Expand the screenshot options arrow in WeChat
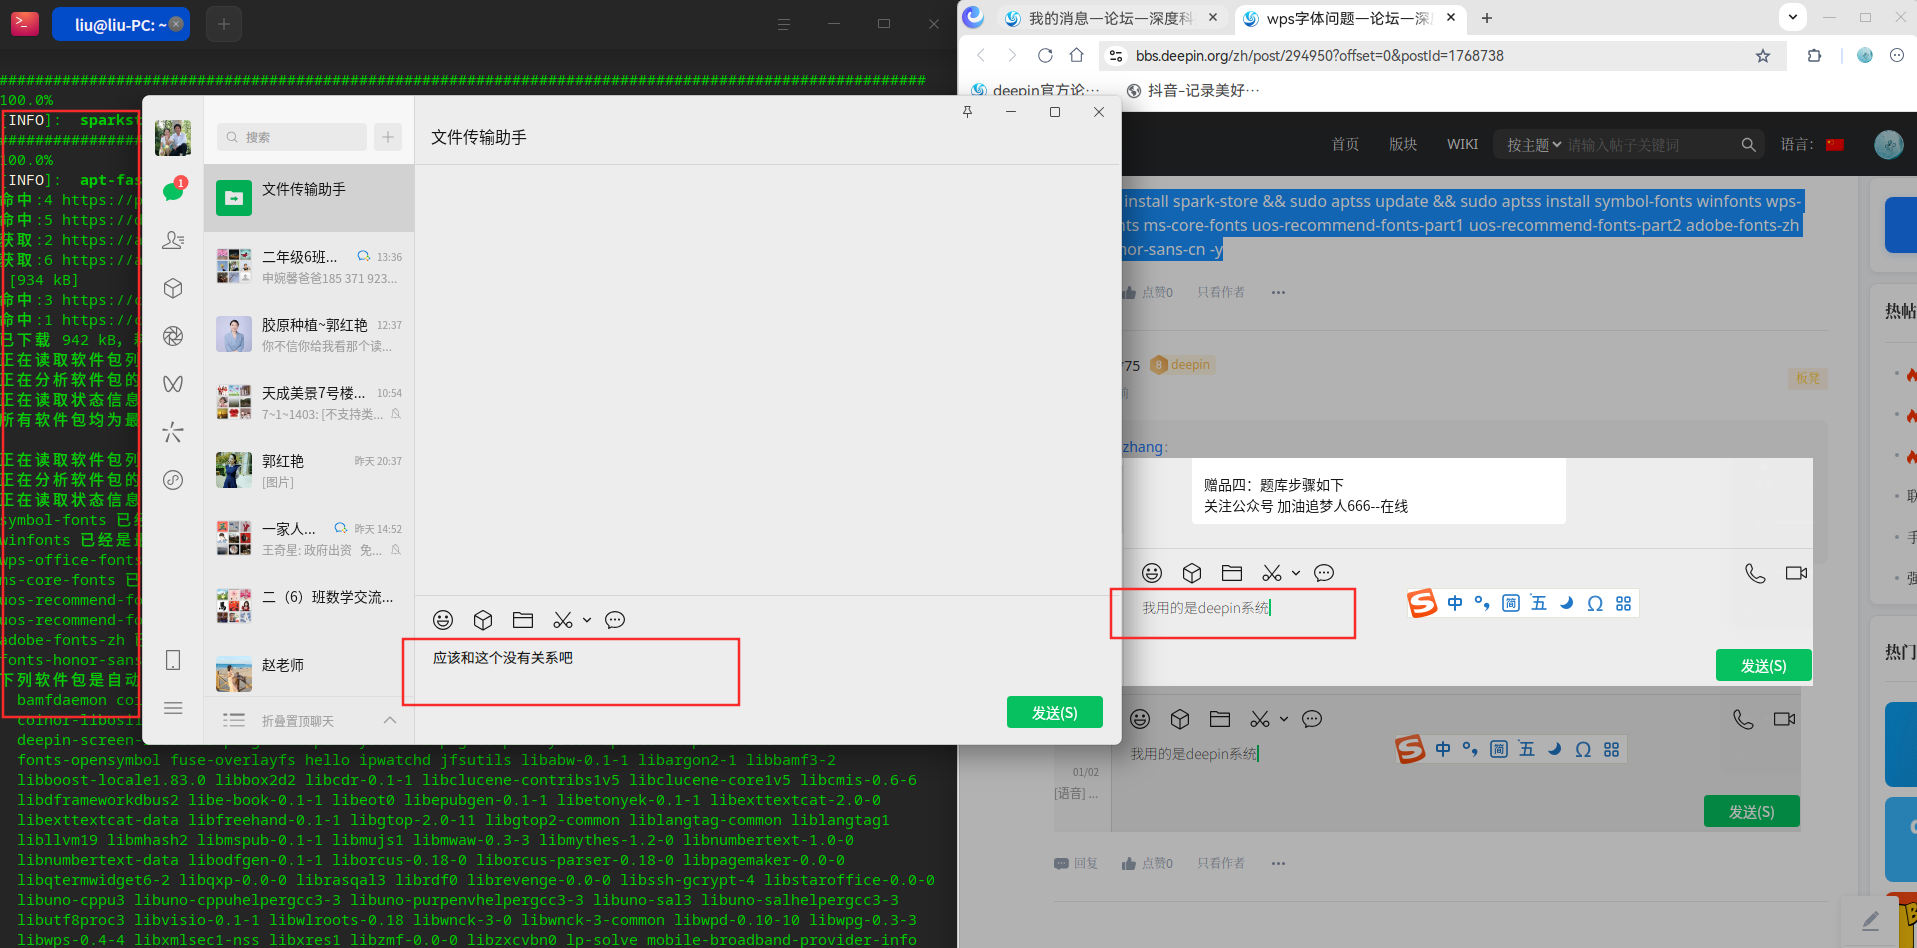This screenshot has height=948, width=1917. (587, 620)
